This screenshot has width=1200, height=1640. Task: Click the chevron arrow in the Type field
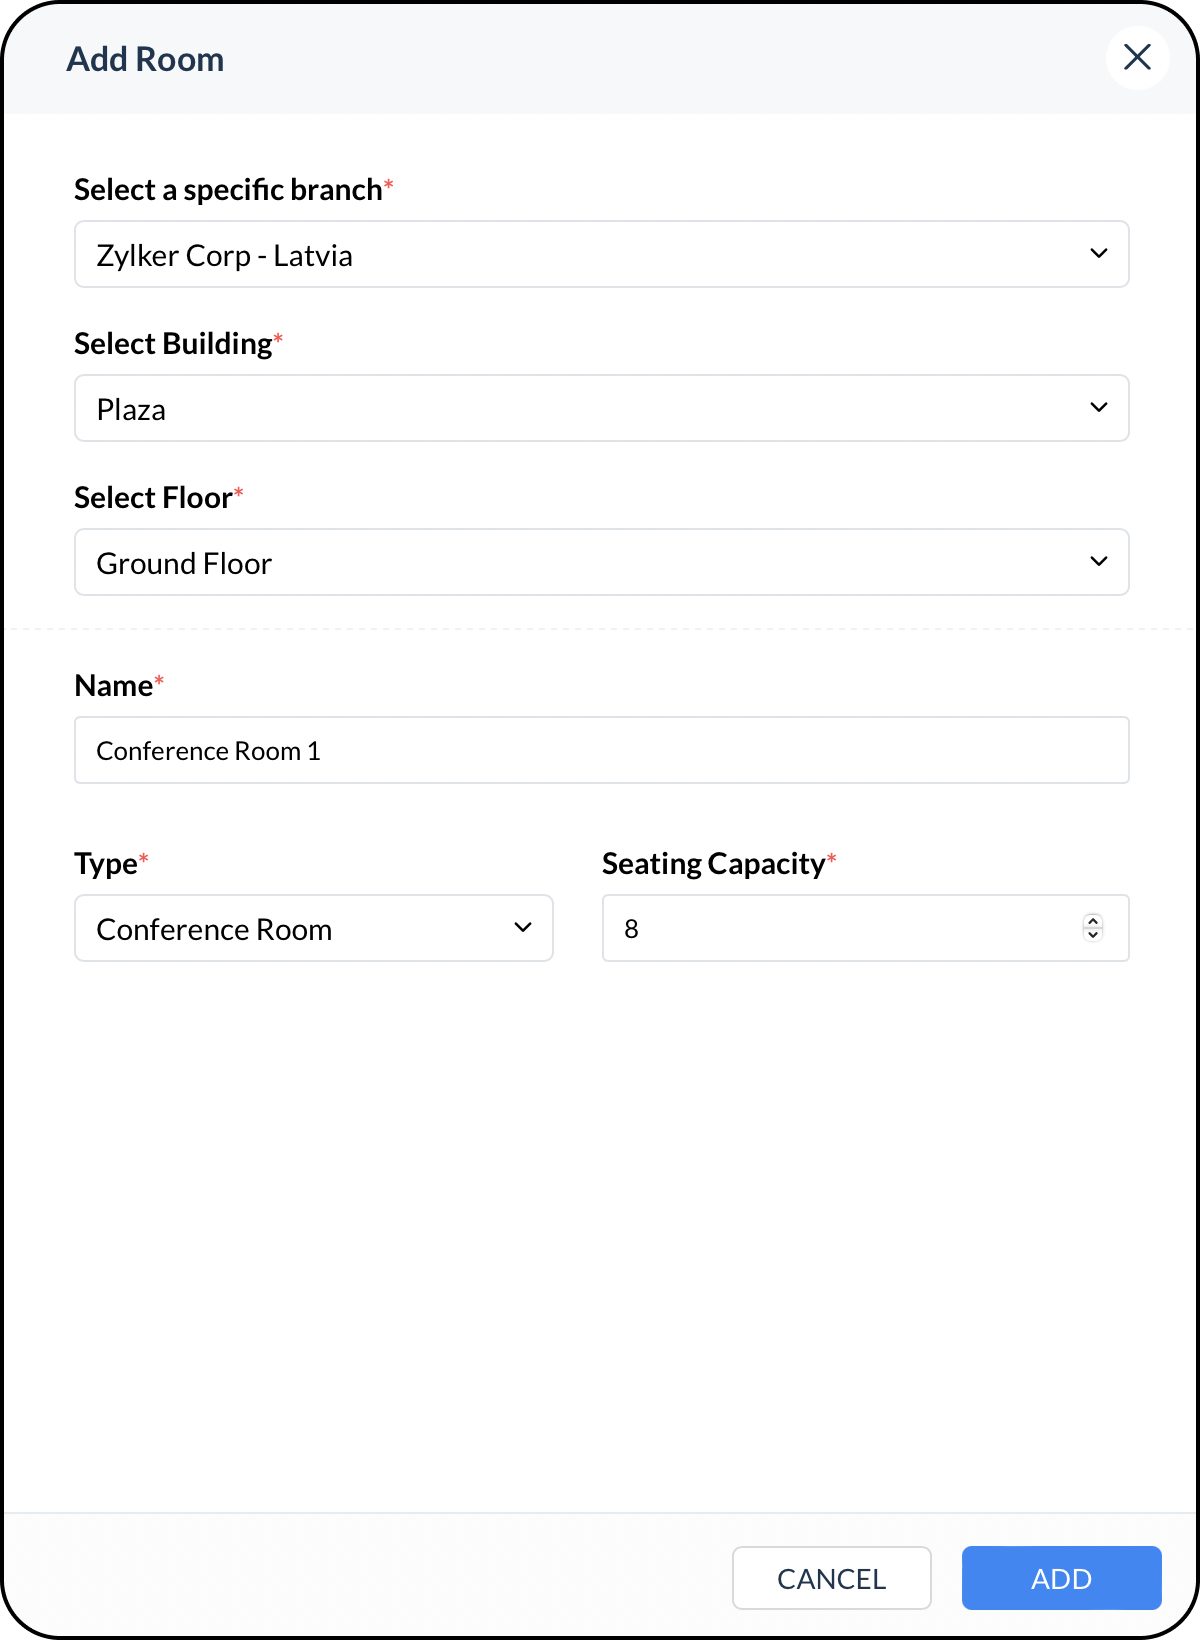click(x=523, y=928)
